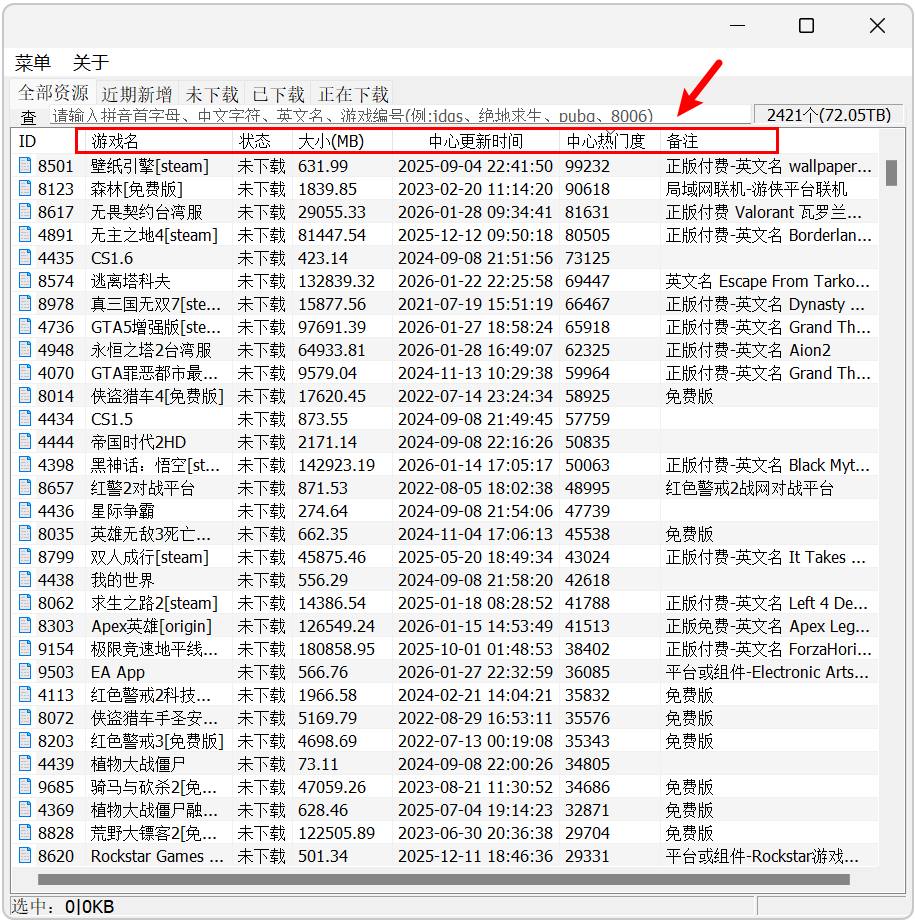The height and width of the screenshot is (923, 915).
Task: Click the vertical scrollbar thumb
Action: click(891, 173)
